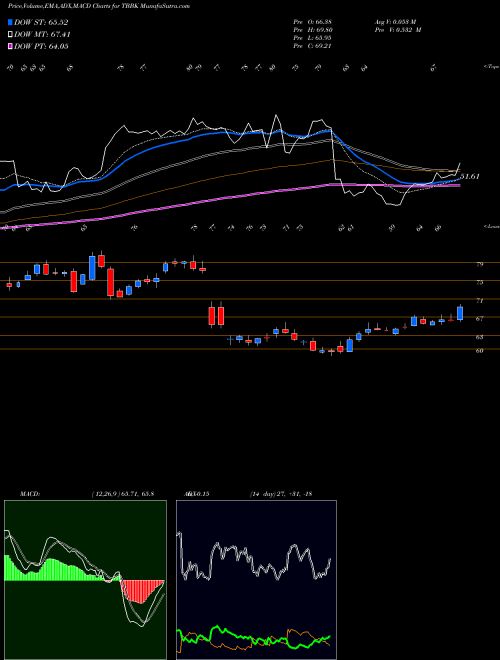
Task: Click the 67 price axis label
Action: [x=479, y=319]
